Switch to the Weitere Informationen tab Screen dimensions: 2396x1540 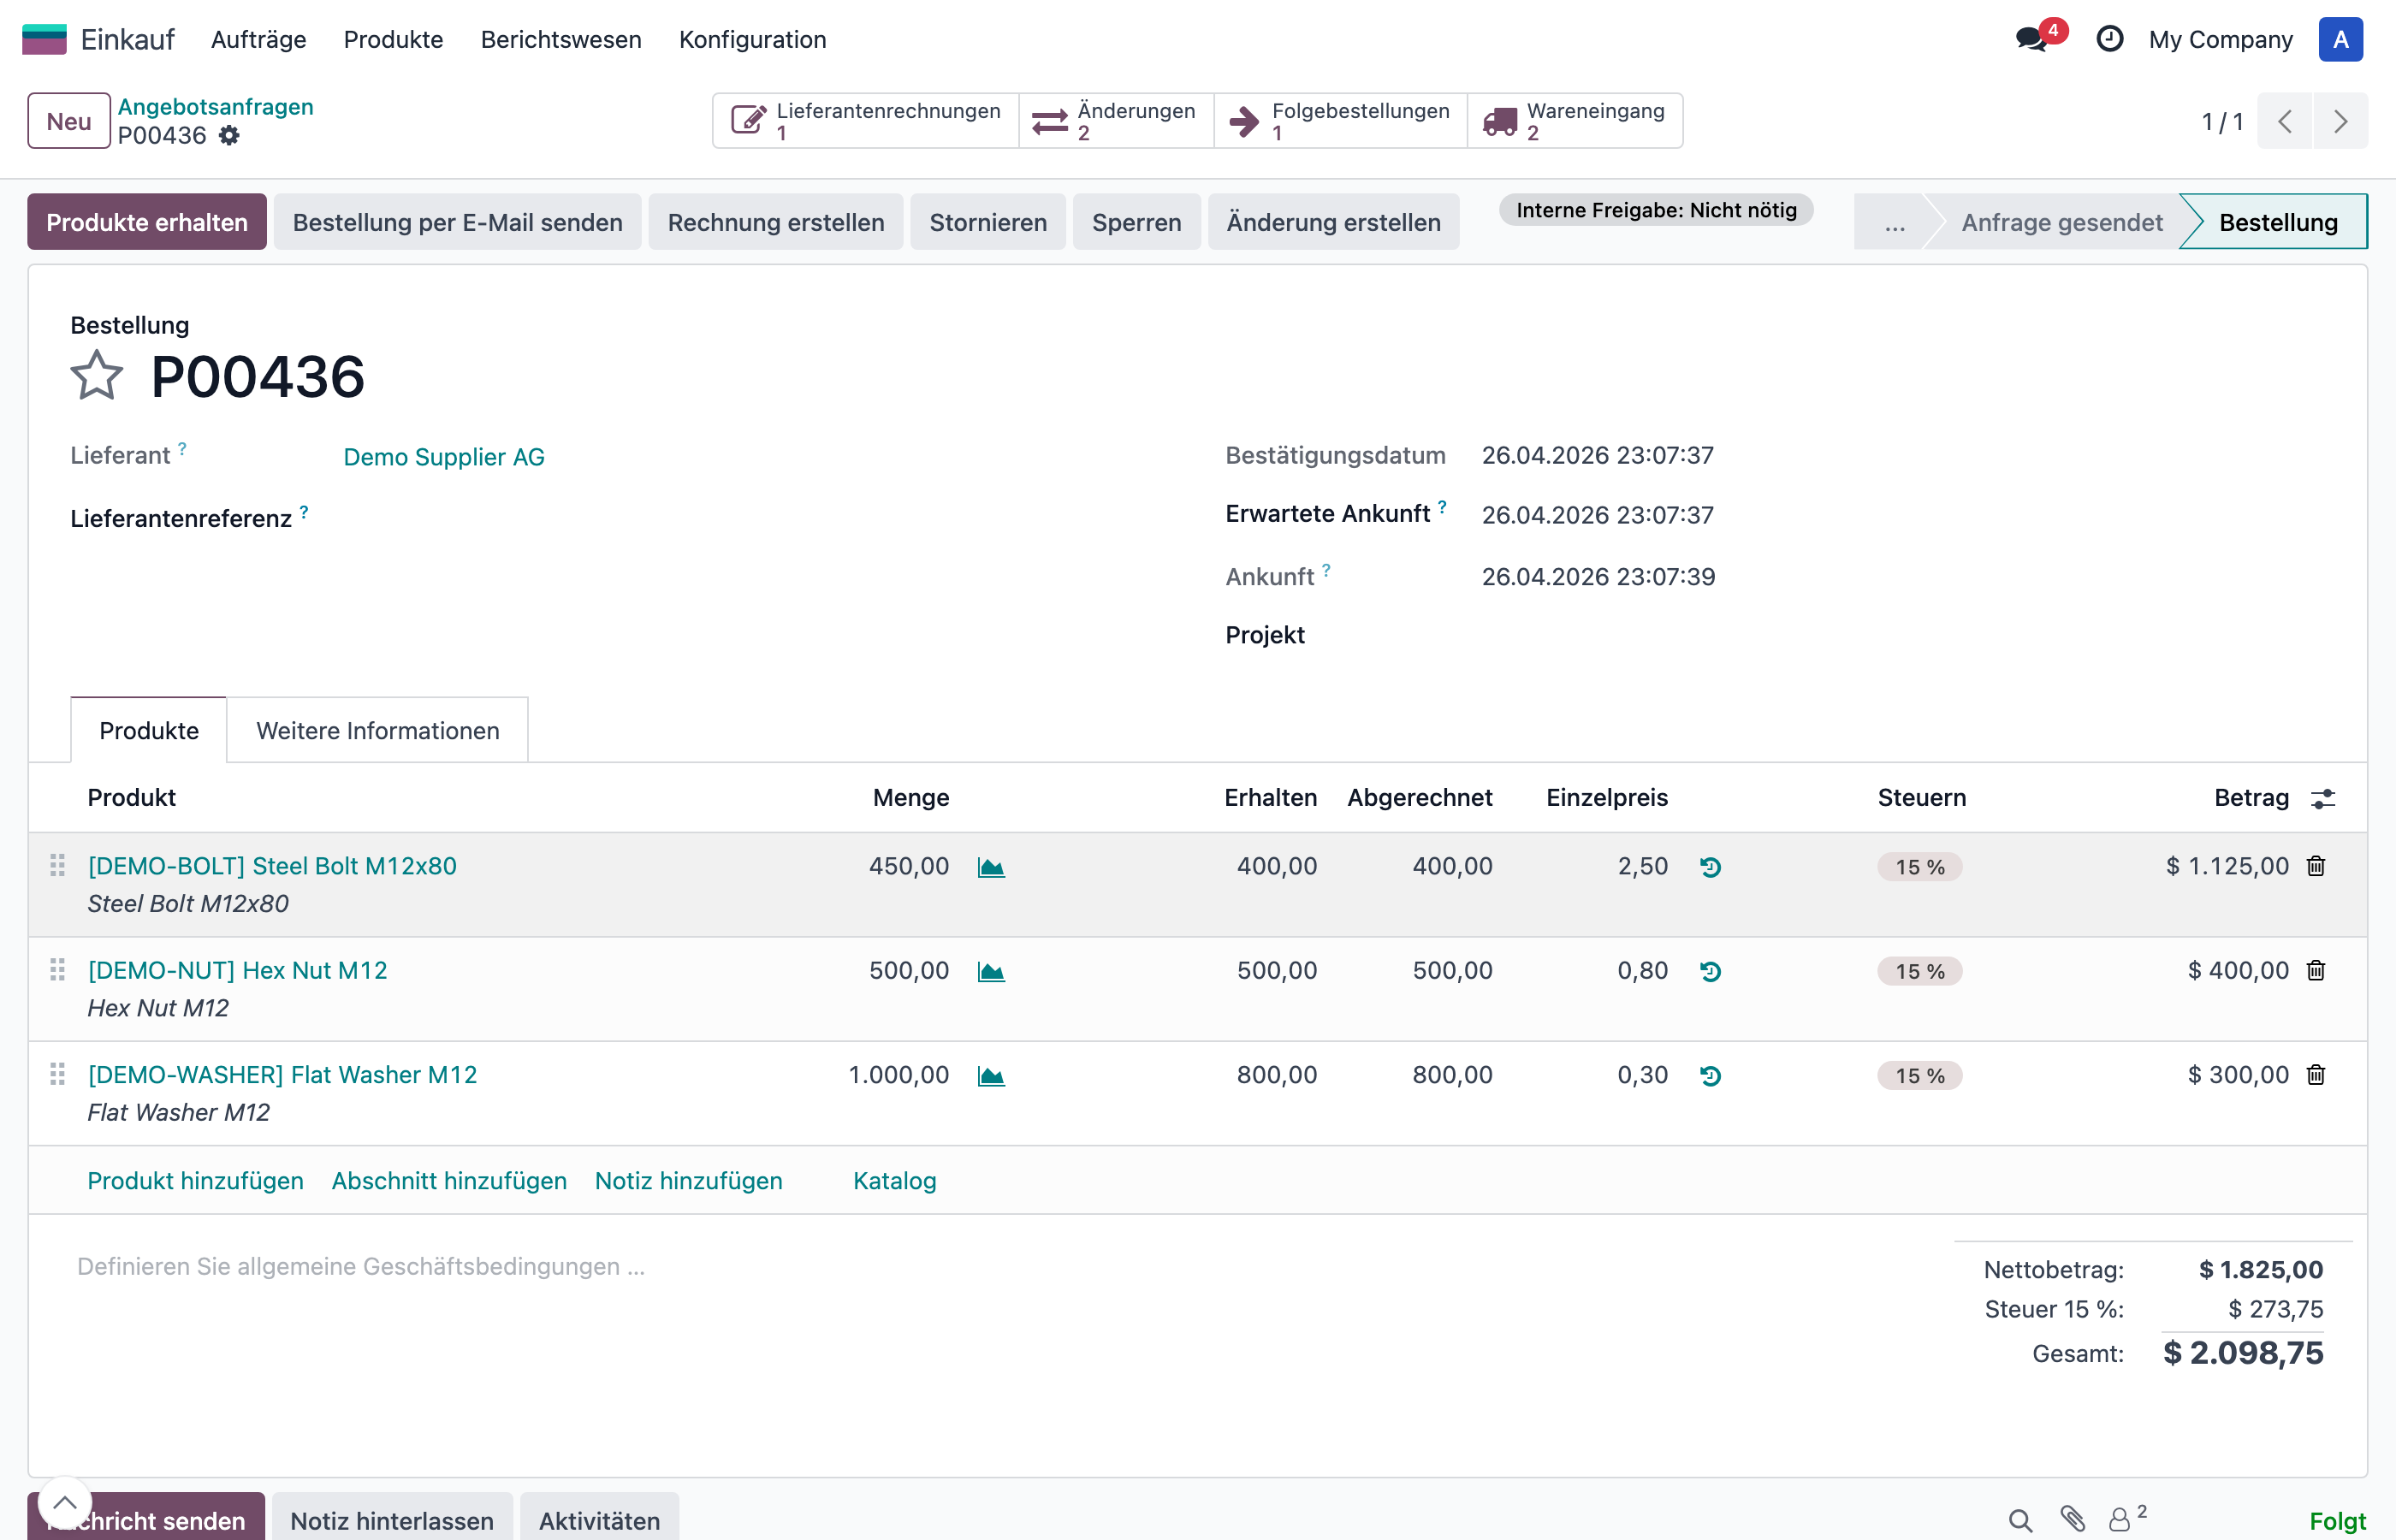pos(378,730)
